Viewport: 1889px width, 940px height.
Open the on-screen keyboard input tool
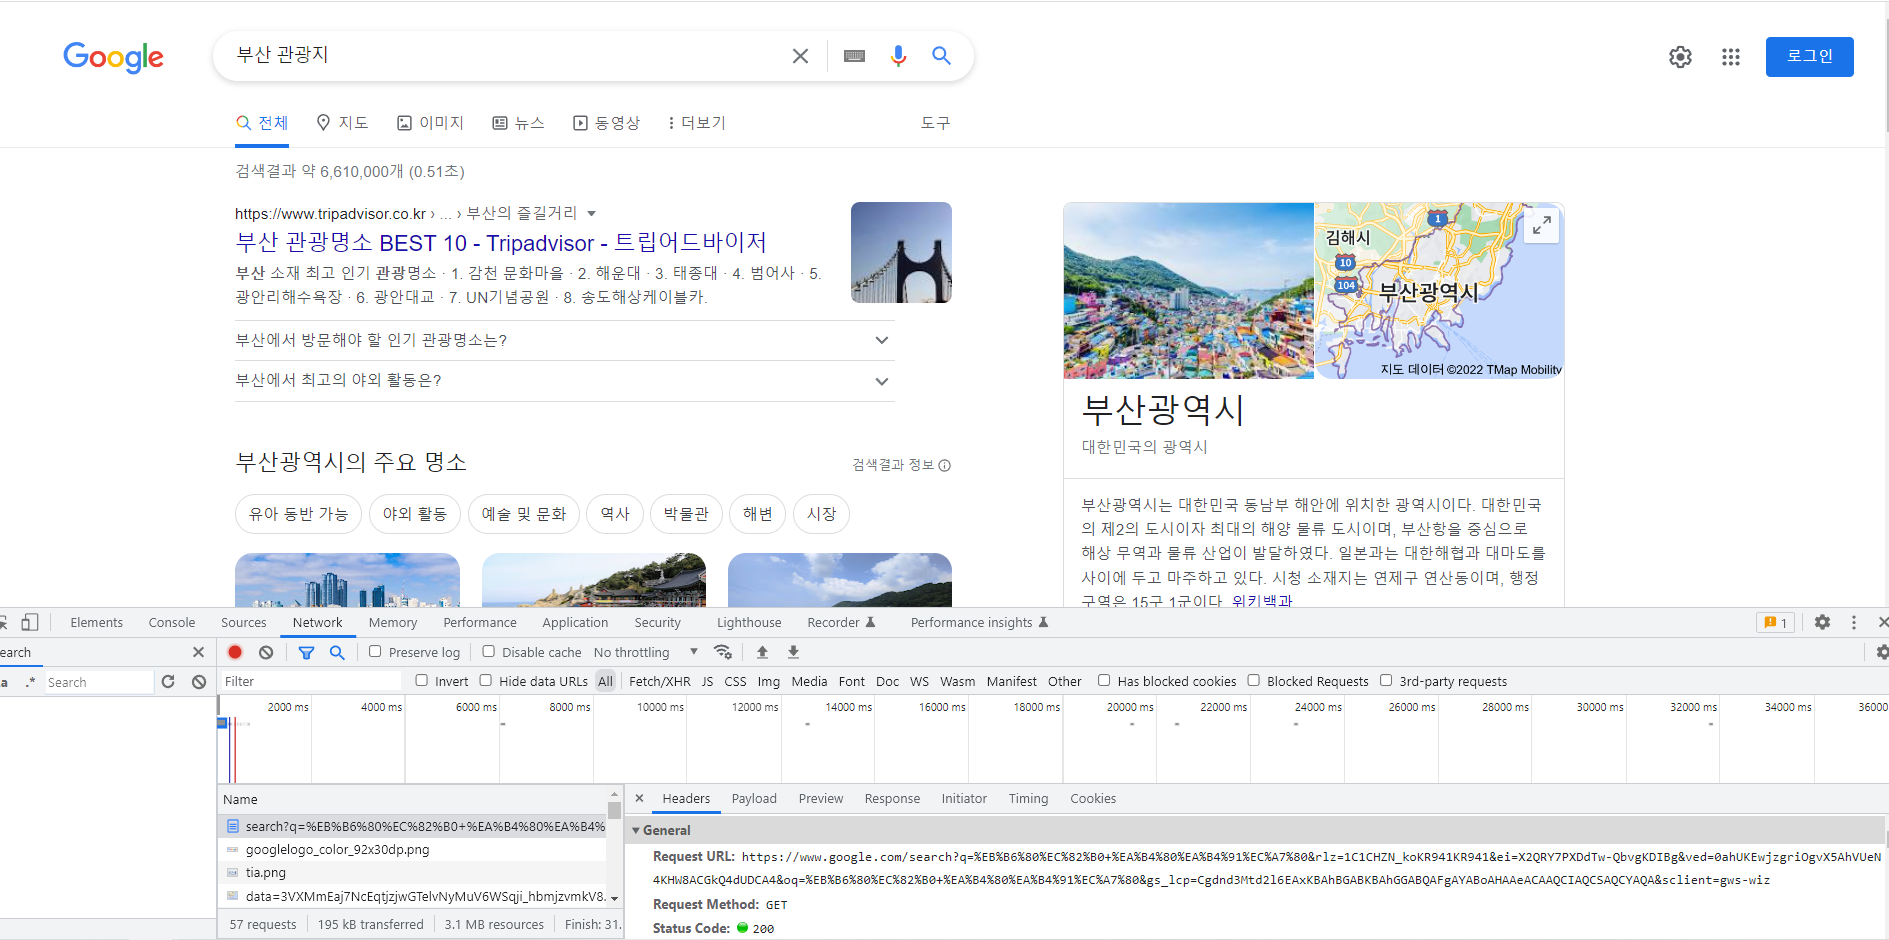(x=854, y=56)
